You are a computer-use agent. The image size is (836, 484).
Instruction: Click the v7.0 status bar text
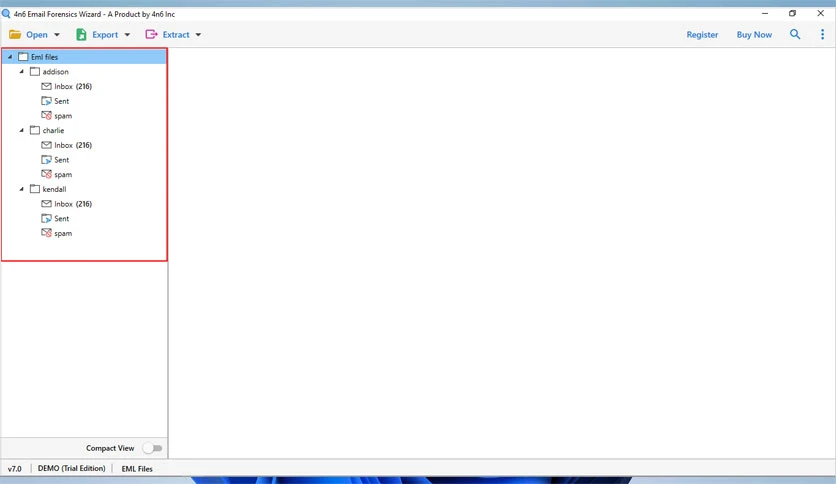(x=14, y=469)
